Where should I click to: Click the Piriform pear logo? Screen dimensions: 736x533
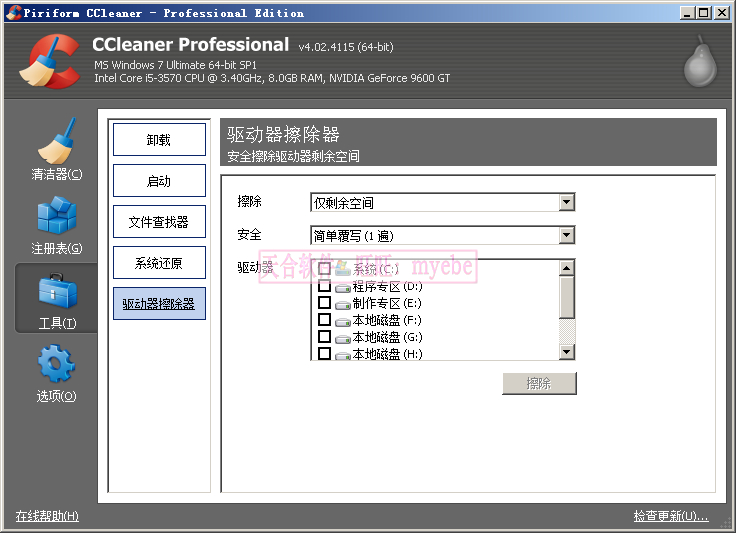click(x=700, y=61)
